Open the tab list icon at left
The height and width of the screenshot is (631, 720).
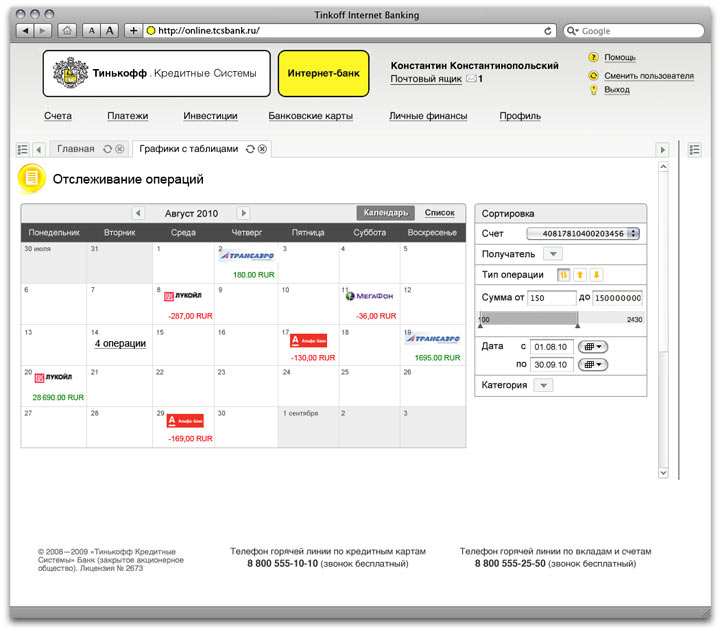point(22,149)
